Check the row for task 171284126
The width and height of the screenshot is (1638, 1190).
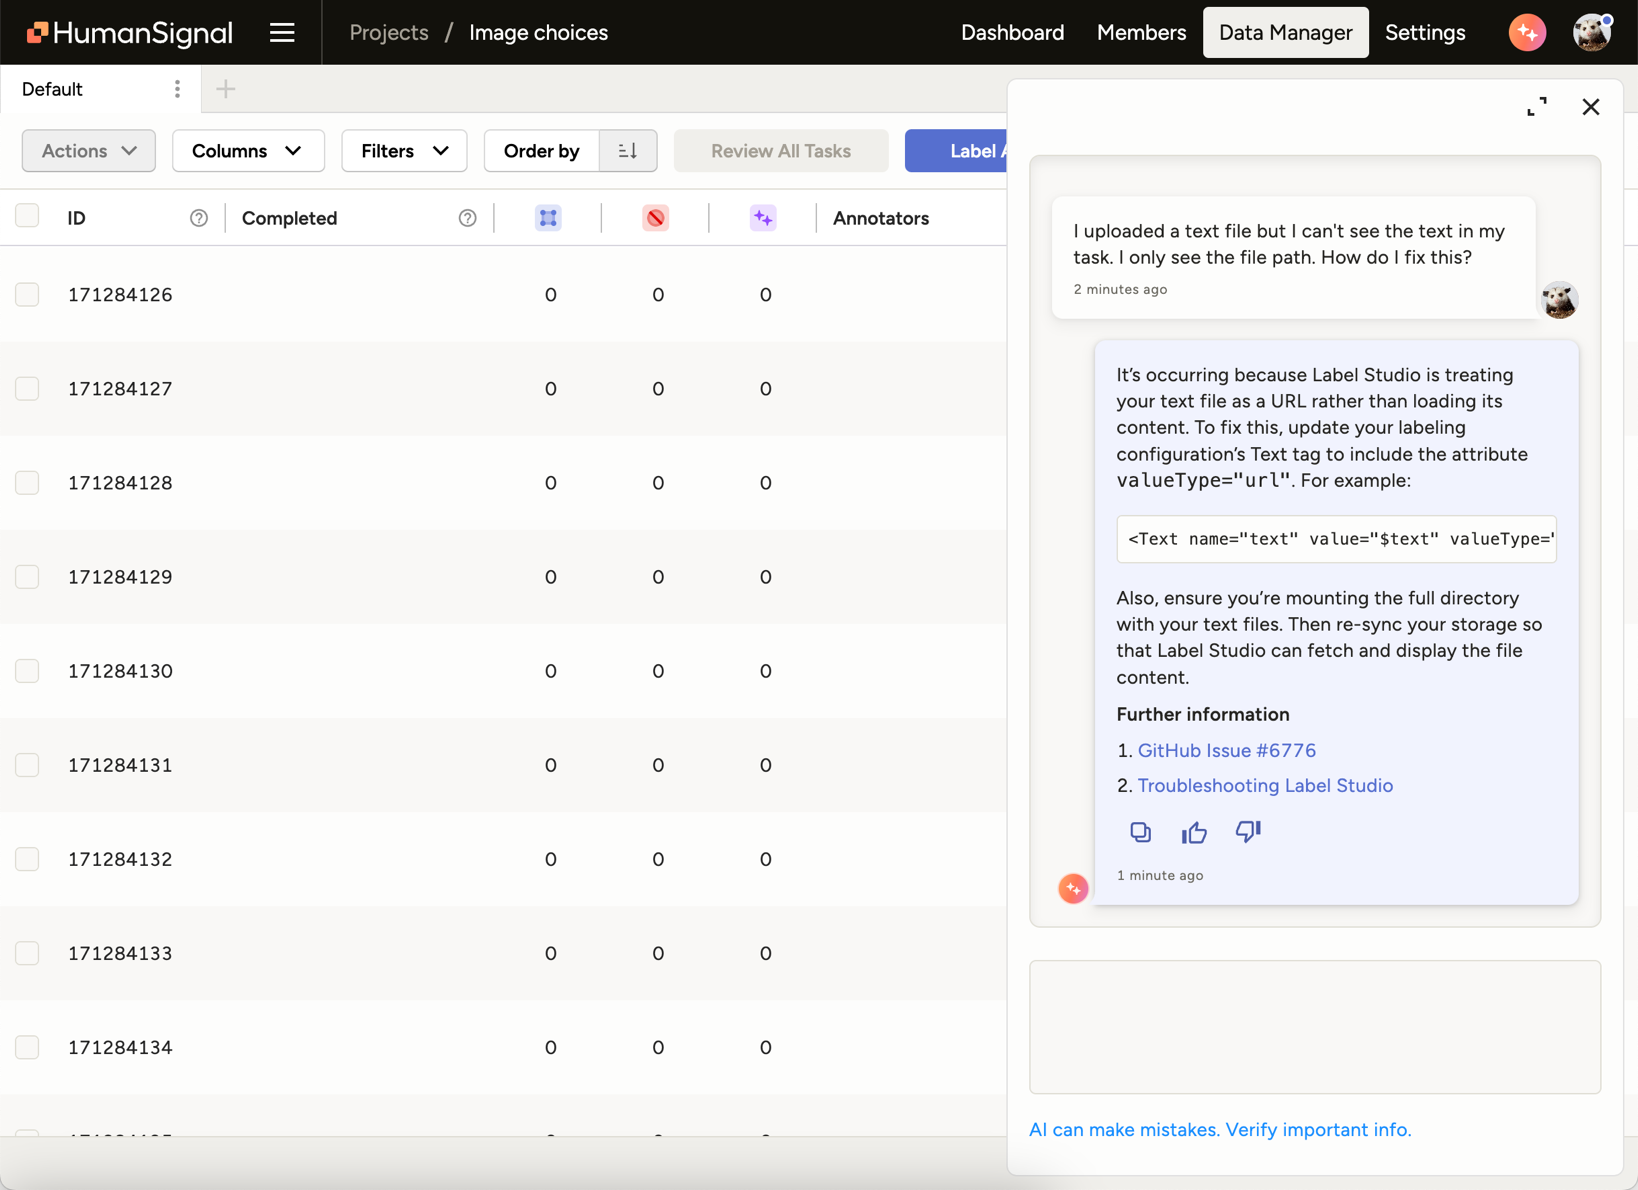coord(27,294)
